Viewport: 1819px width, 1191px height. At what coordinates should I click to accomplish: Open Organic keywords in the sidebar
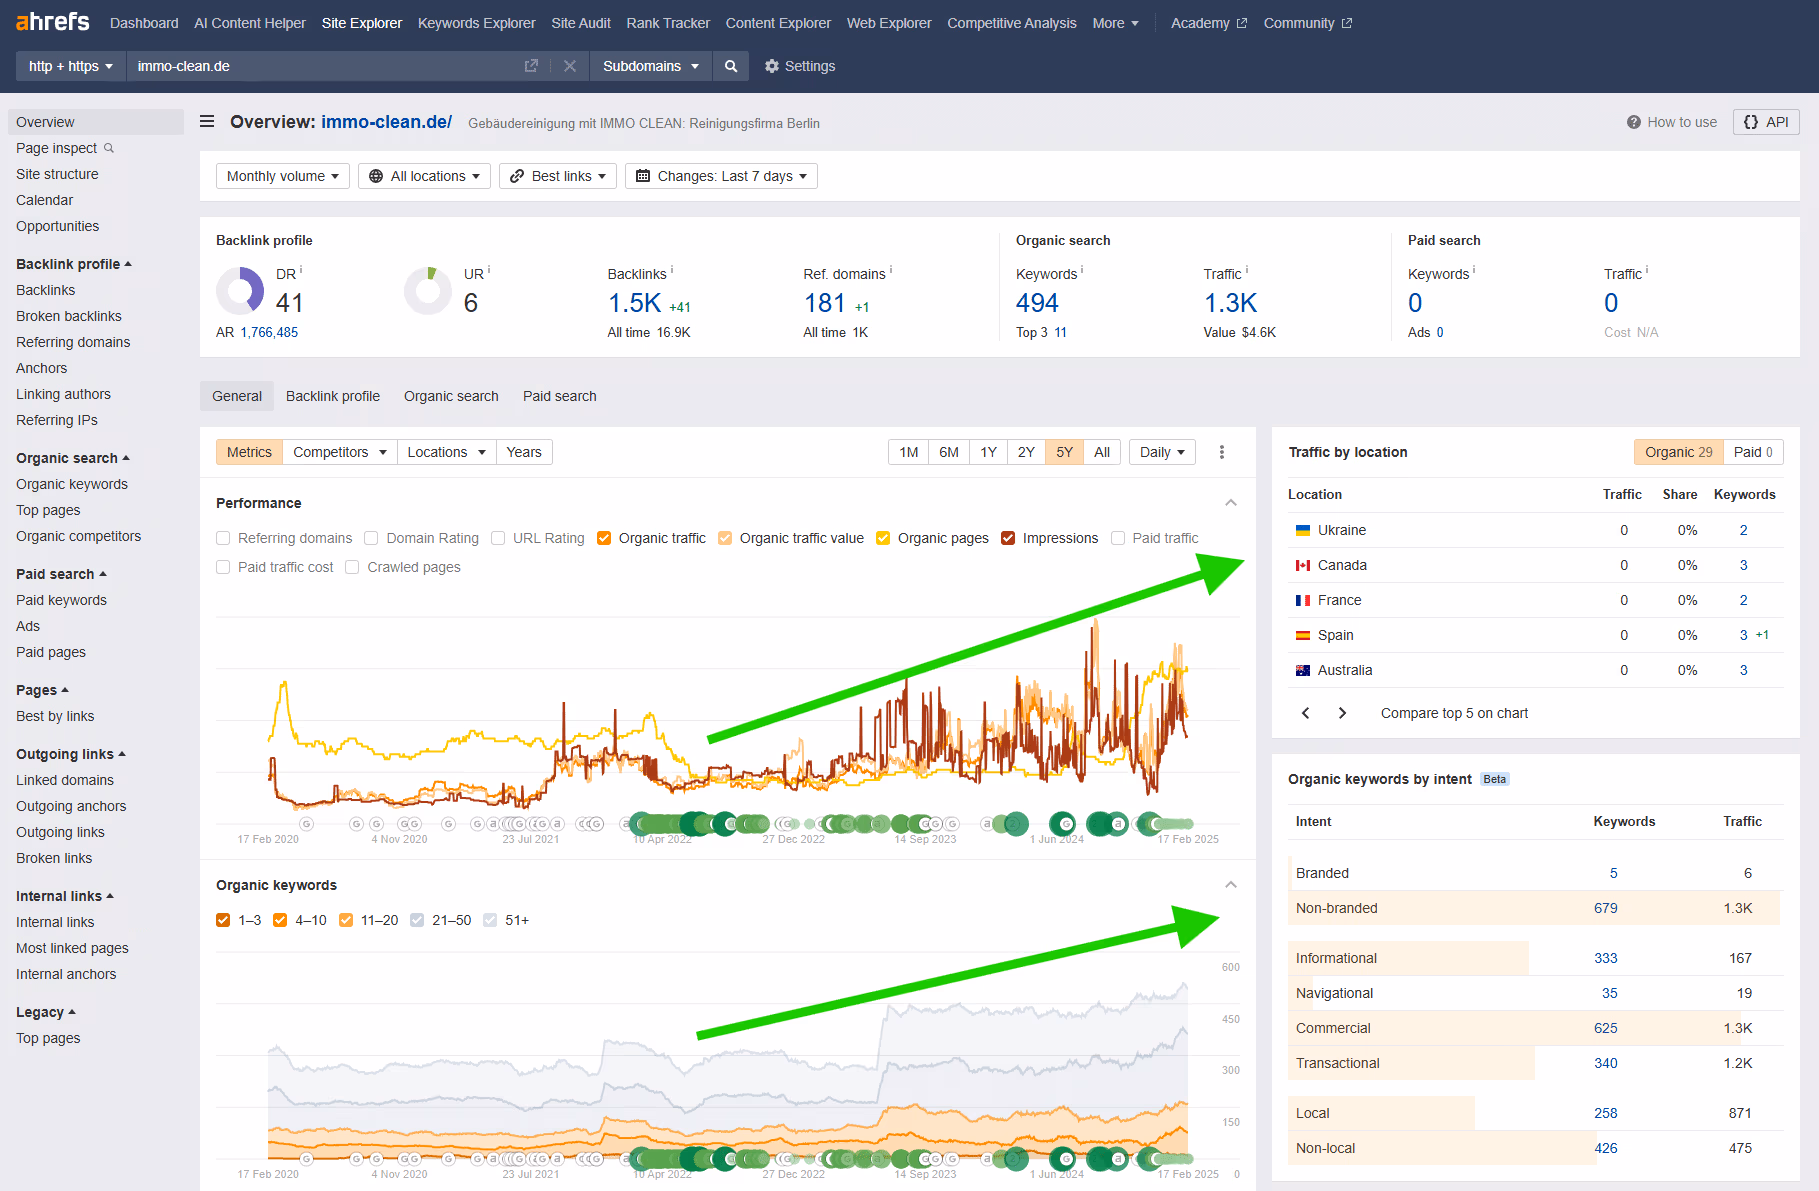[72, 484]
